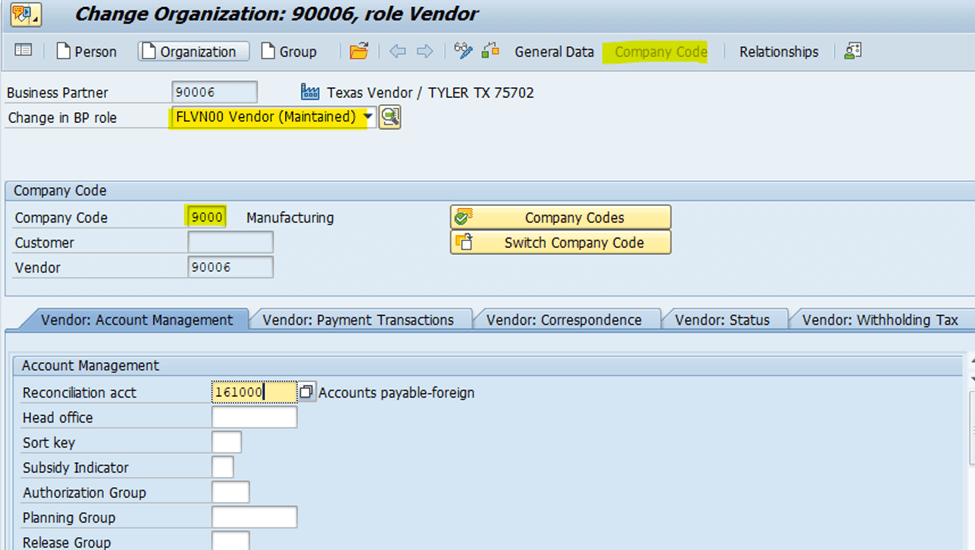Click the Planning Group field
The image size is (975, 550).
pyautogui.click(x=254, y=517)
